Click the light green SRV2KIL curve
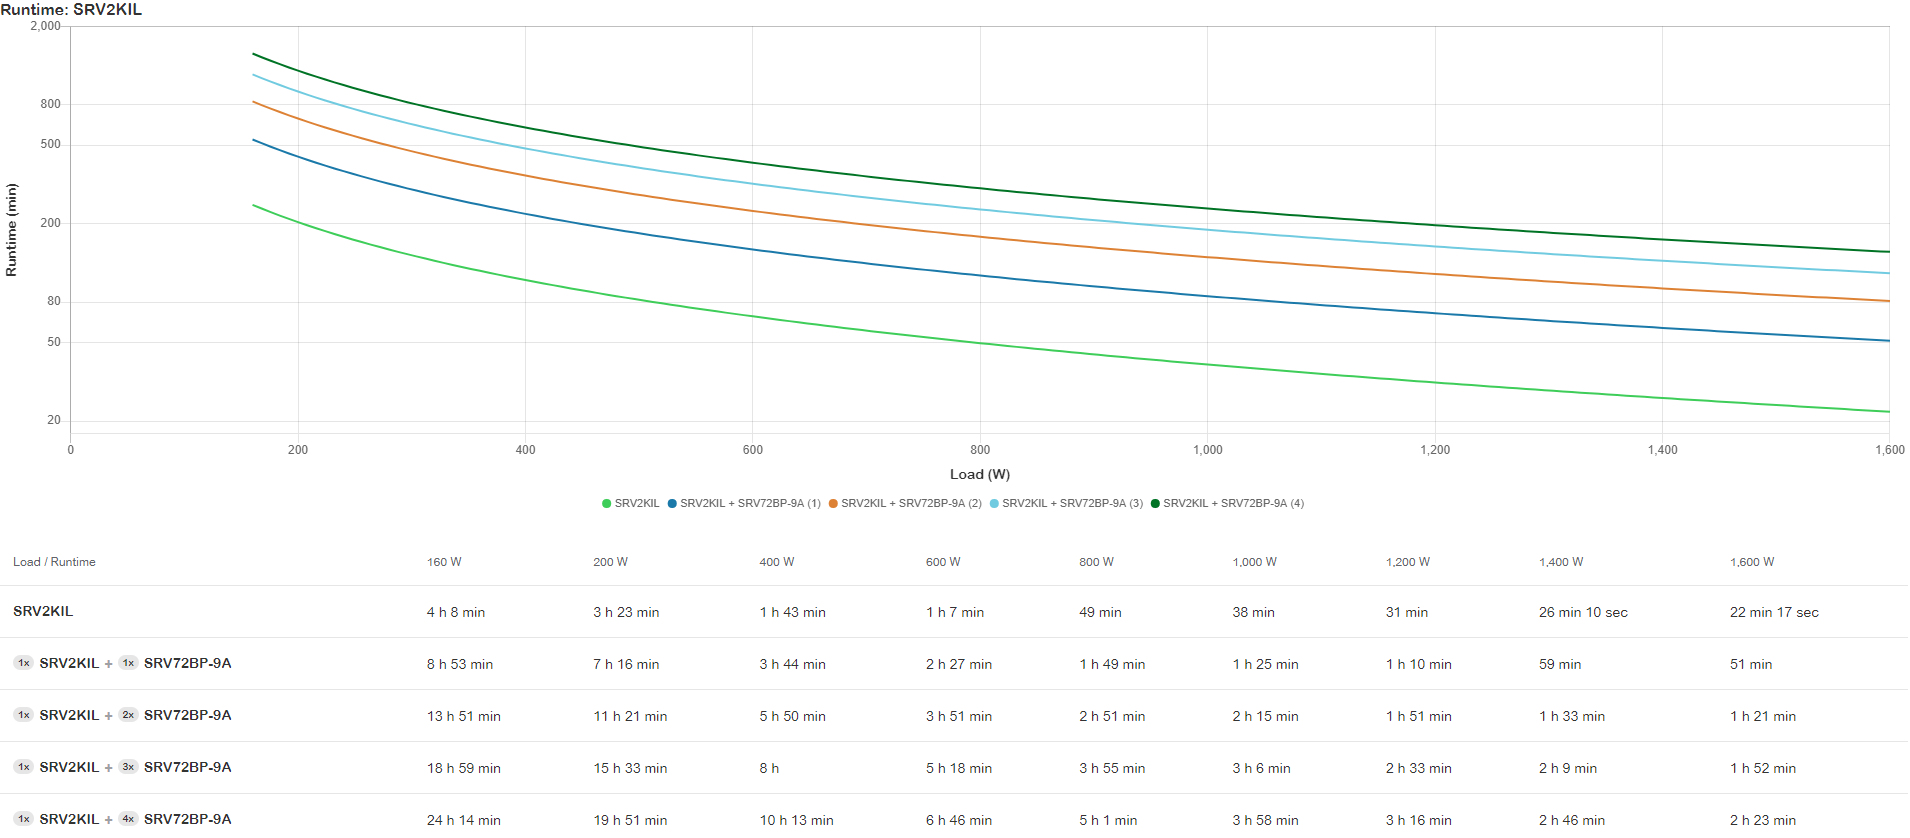This screenshot has height=838, width=1910. click(980, 344)
